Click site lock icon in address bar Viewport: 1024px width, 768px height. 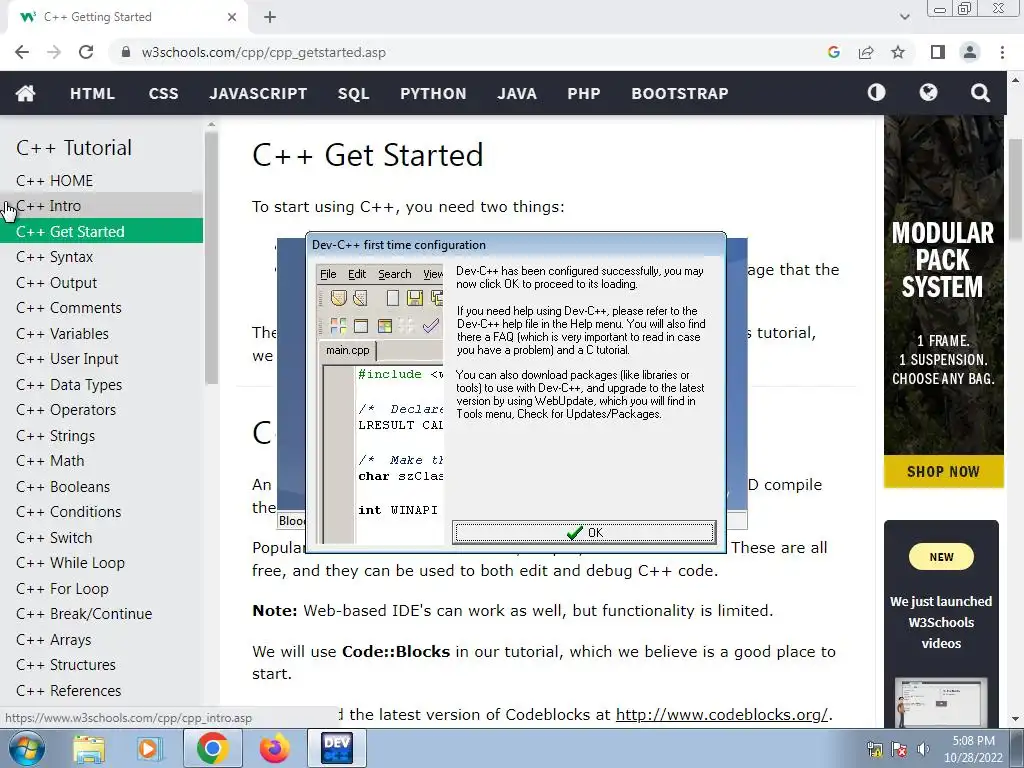126,52
